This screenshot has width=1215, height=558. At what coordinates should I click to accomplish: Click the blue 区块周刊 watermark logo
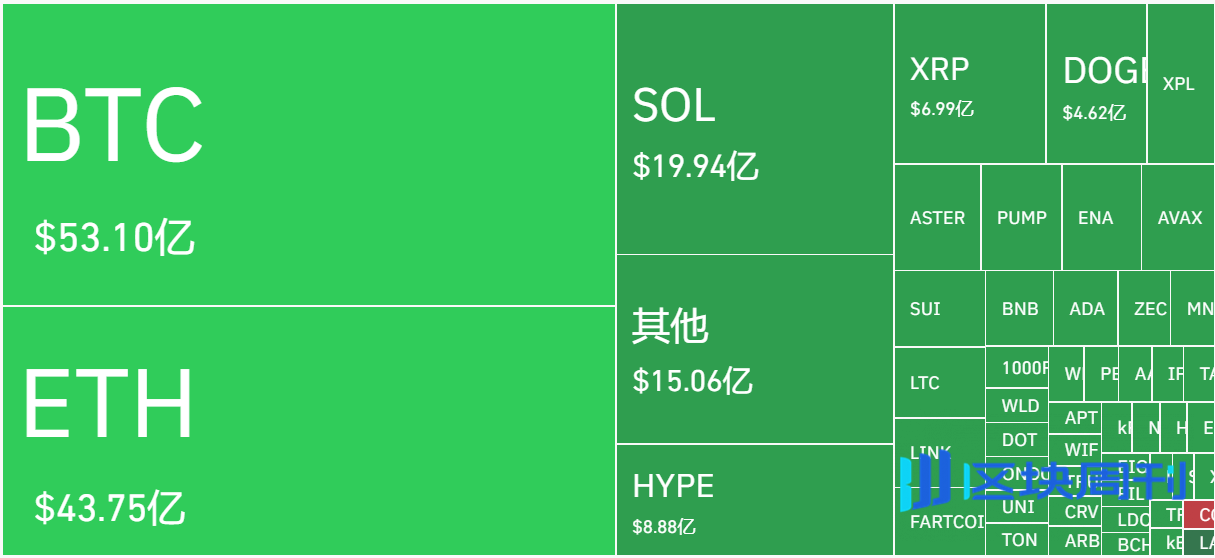1042,480
